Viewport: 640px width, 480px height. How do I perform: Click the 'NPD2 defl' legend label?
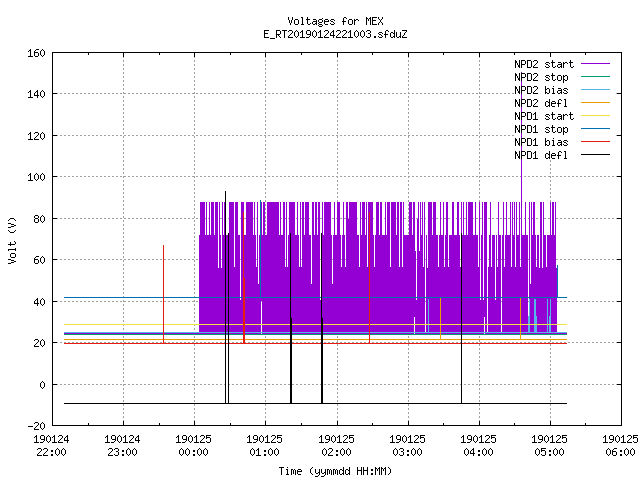coord(541,103)
